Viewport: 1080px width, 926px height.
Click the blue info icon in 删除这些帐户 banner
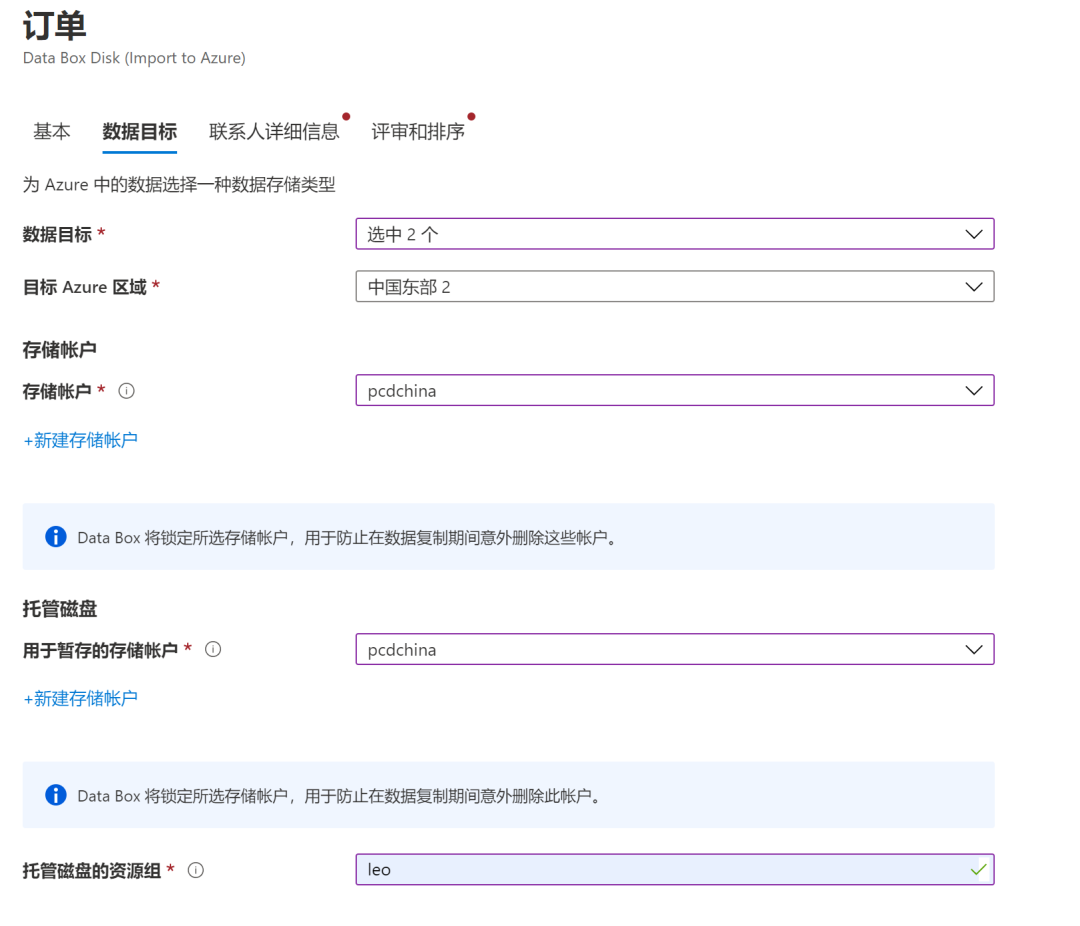56,537
